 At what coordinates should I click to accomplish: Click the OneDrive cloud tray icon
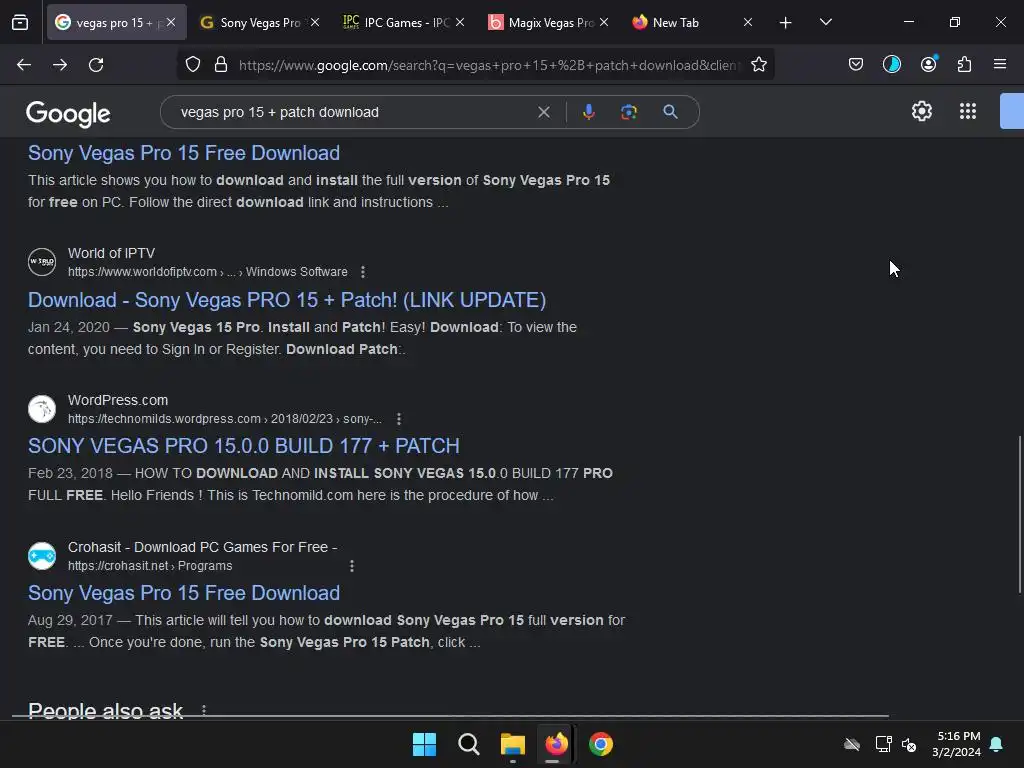[852, 744]
